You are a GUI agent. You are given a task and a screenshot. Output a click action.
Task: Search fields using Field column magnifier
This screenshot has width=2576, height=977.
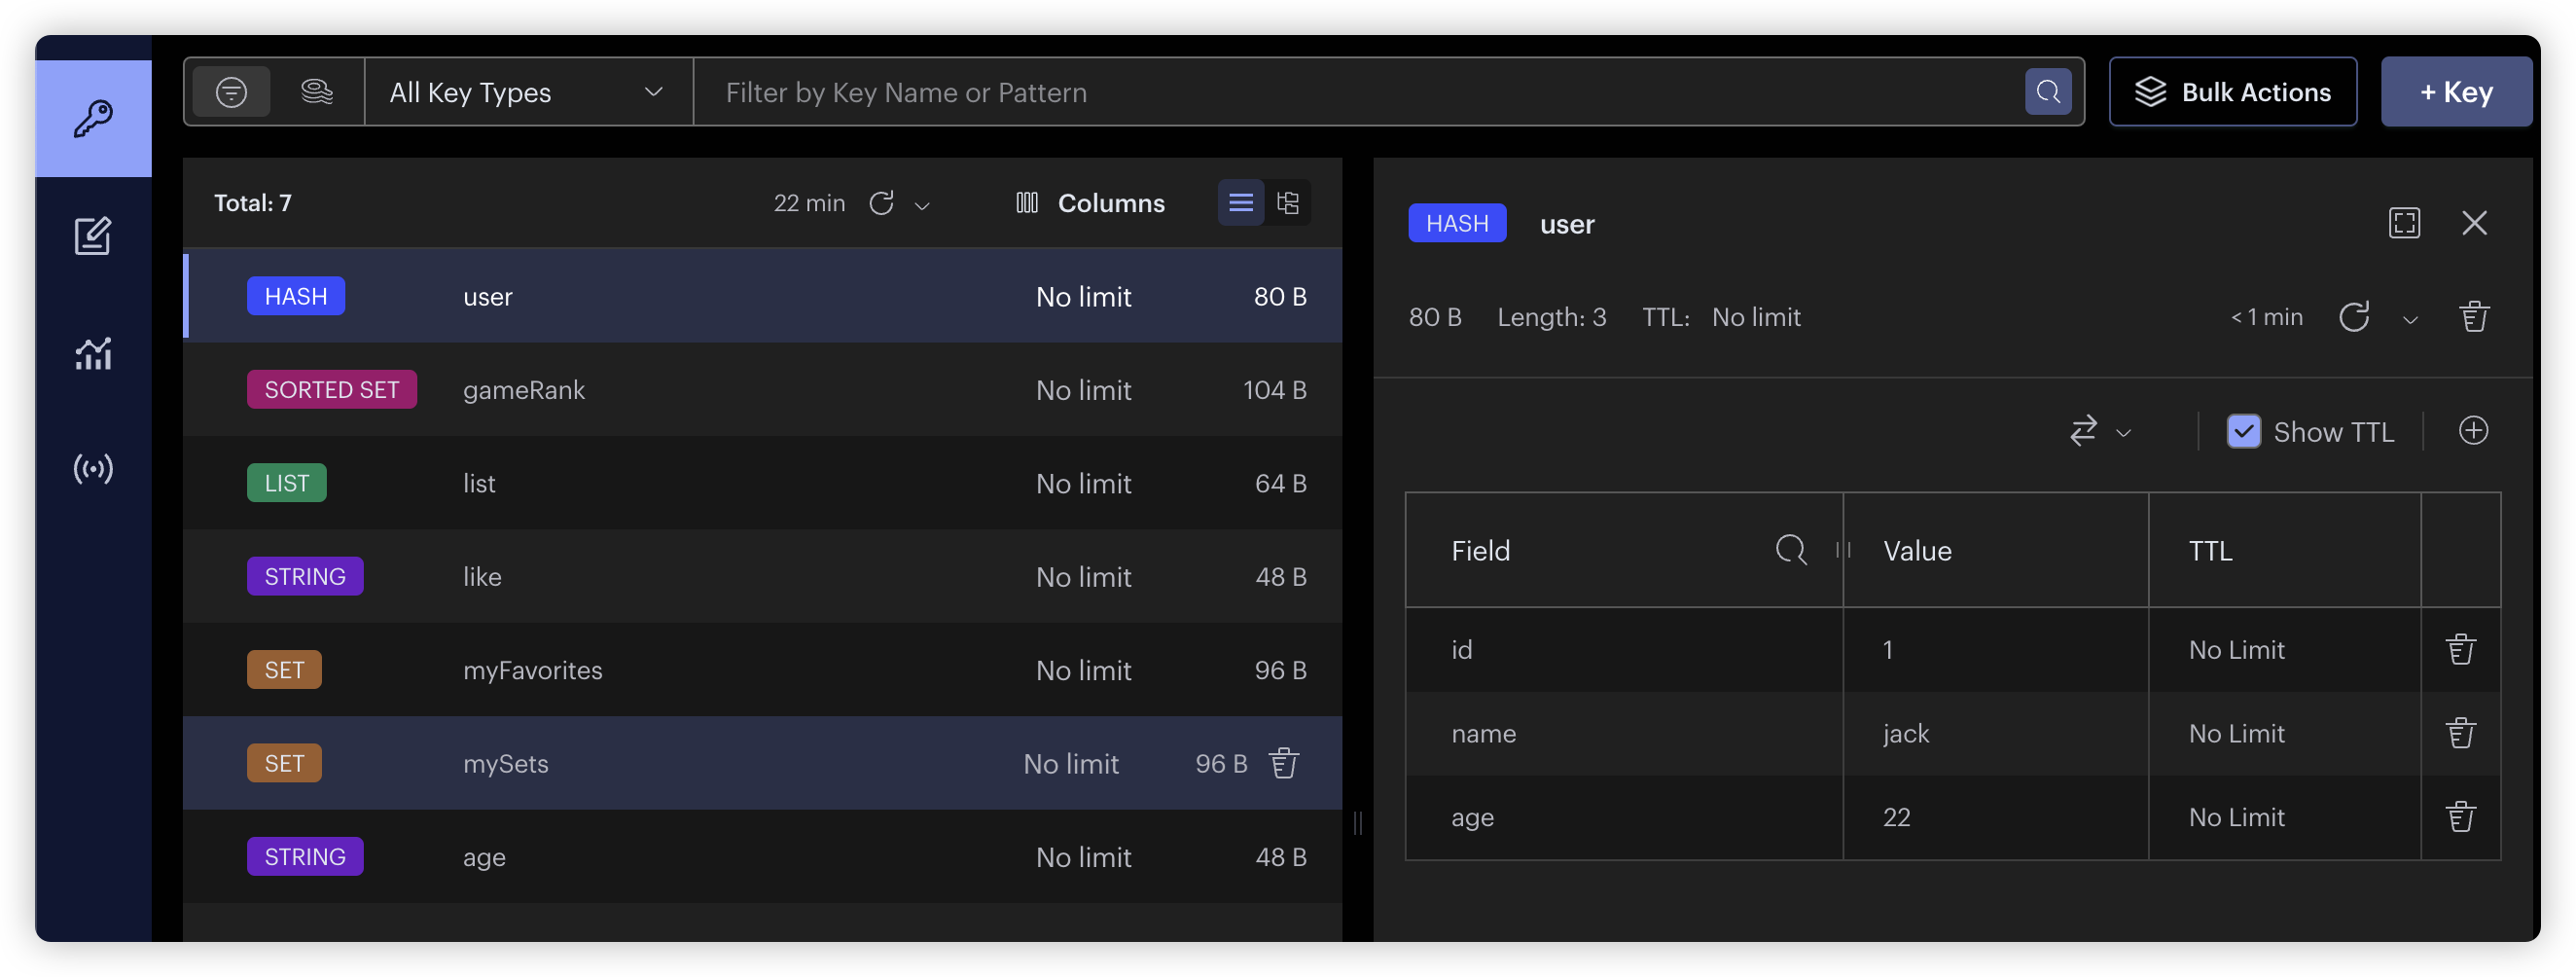coord(1790,550)
